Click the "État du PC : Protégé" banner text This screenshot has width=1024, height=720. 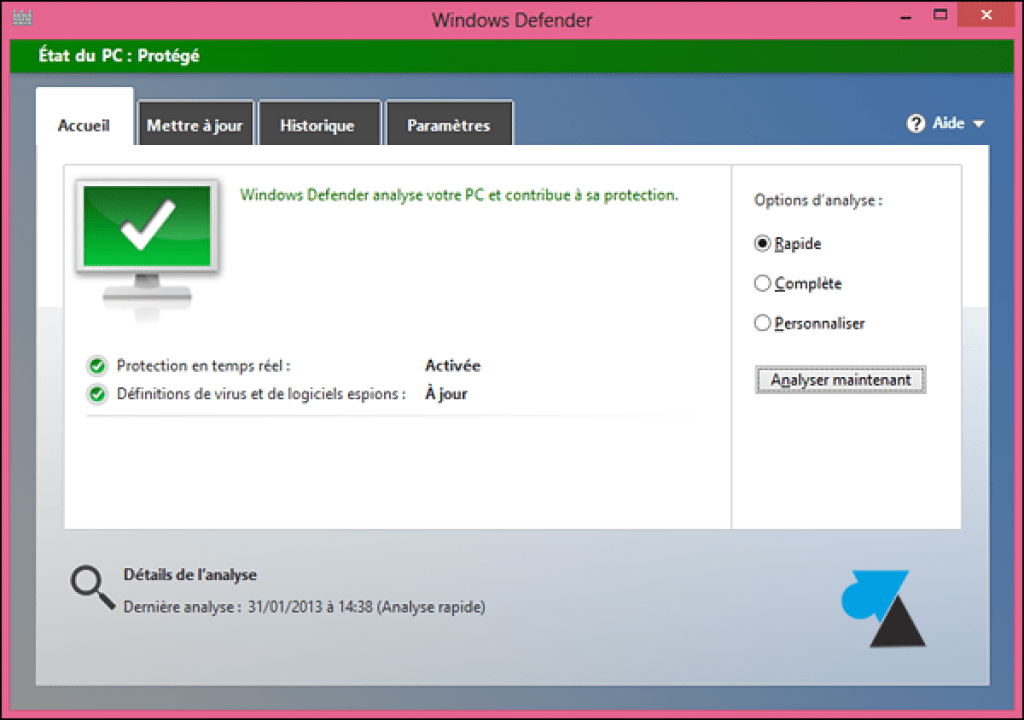[119, 56]
